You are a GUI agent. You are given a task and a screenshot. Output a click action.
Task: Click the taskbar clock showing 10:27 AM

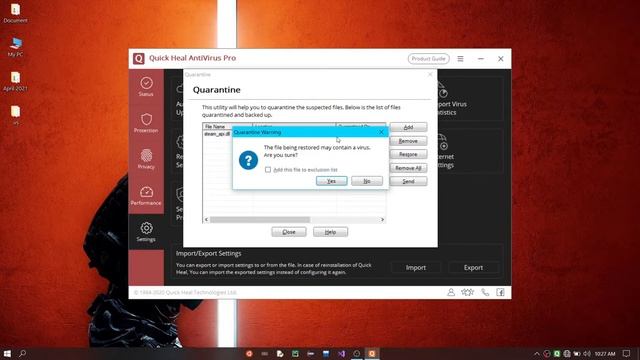(604, 353)
